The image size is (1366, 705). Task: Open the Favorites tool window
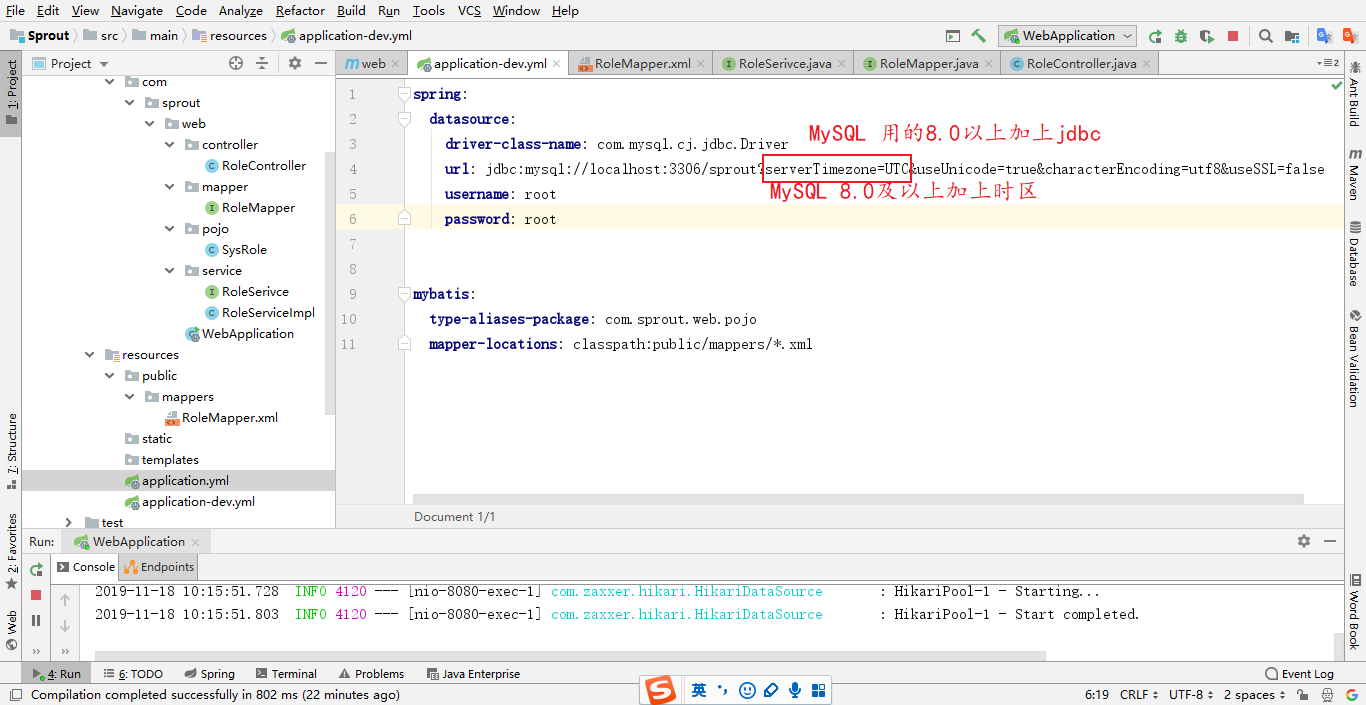pyautogui.click(x=12, y=550)
